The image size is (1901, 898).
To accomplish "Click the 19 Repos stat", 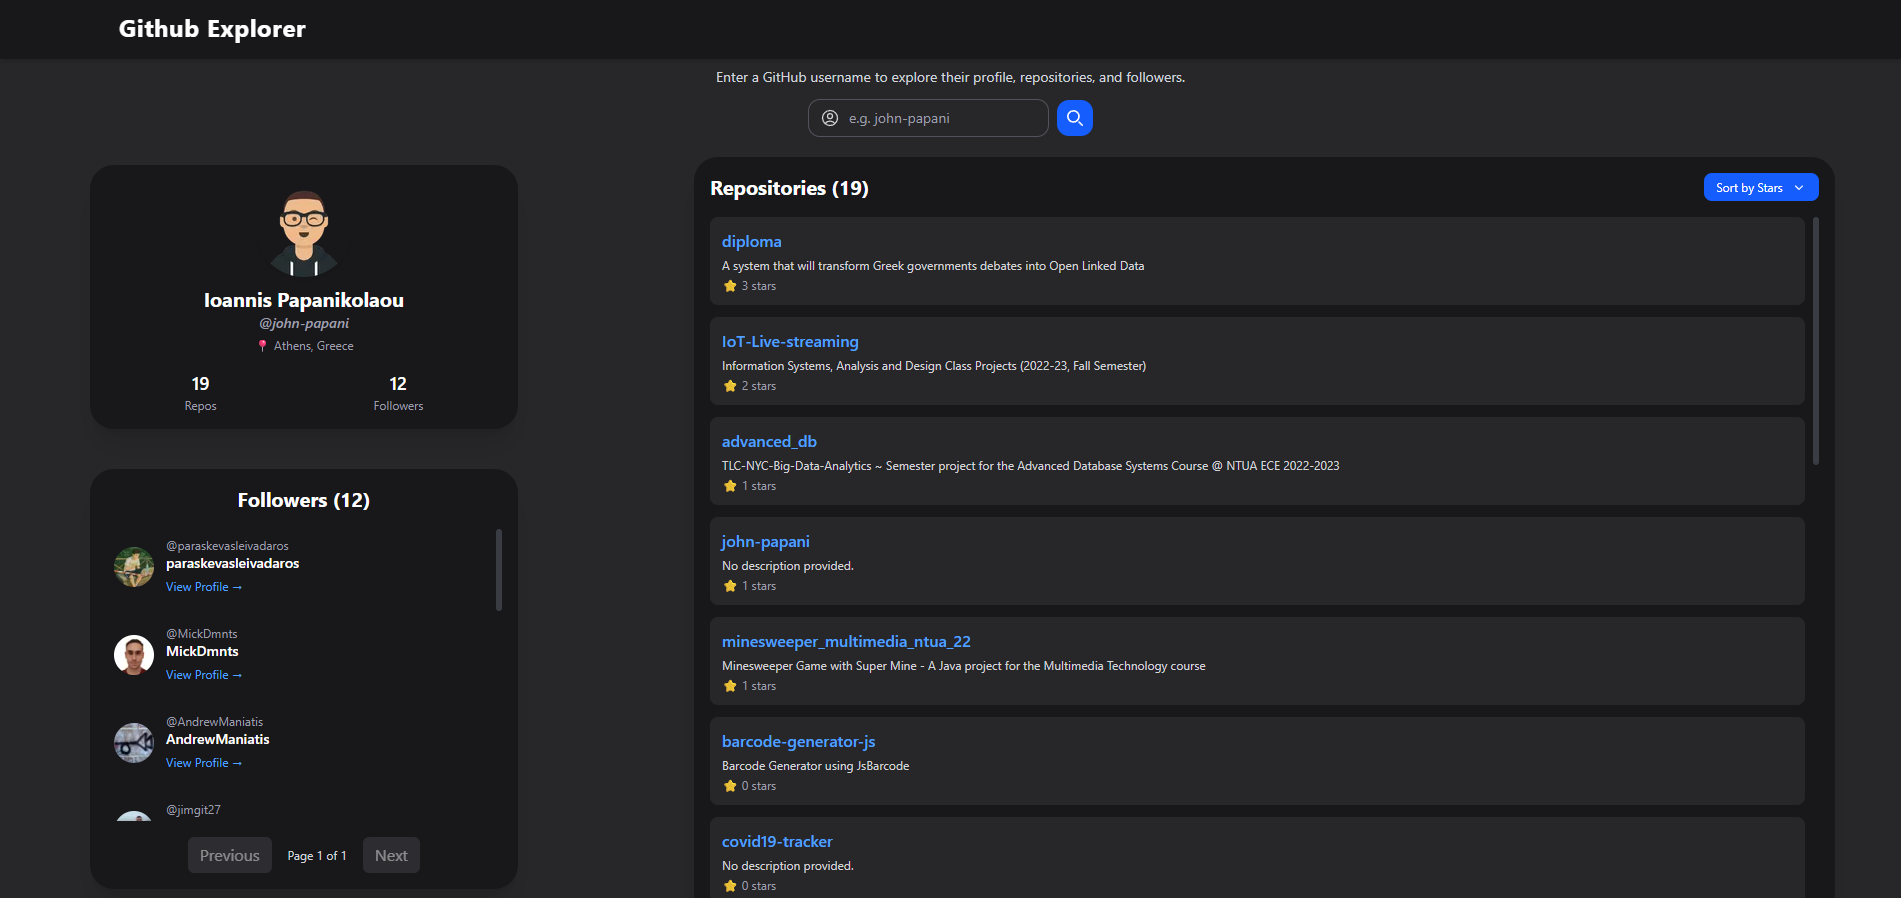I will [200, 393].
